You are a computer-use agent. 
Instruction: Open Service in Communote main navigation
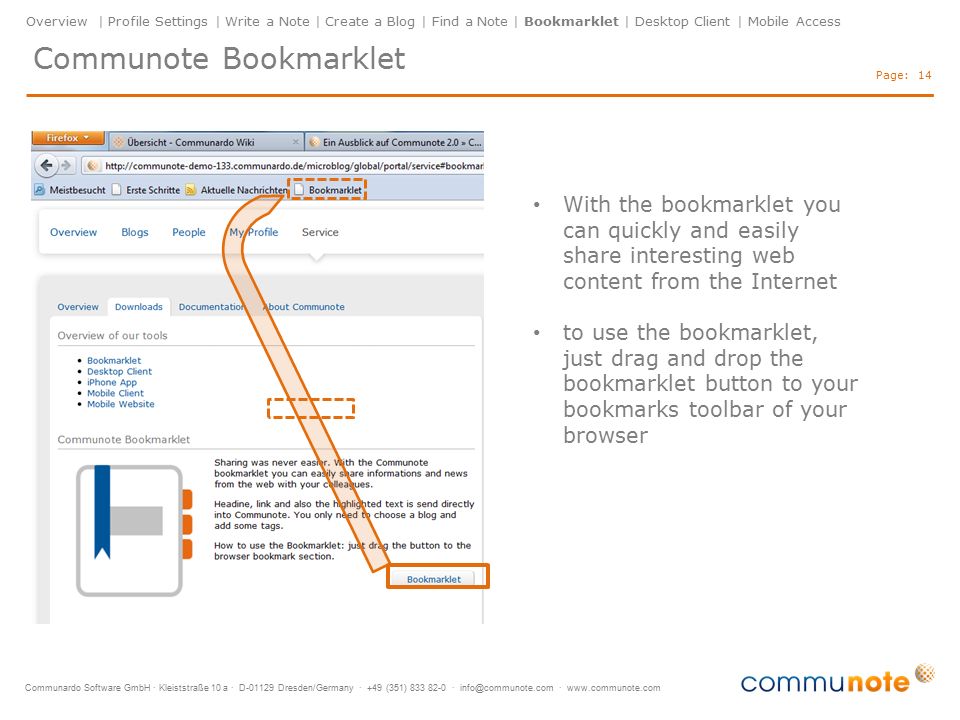(x=320, y=232)
